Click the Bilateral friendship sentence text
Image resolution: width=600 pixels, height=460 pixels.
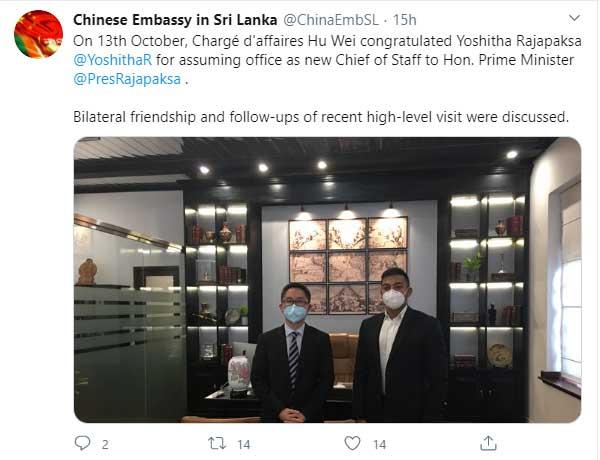pos(321,117)
